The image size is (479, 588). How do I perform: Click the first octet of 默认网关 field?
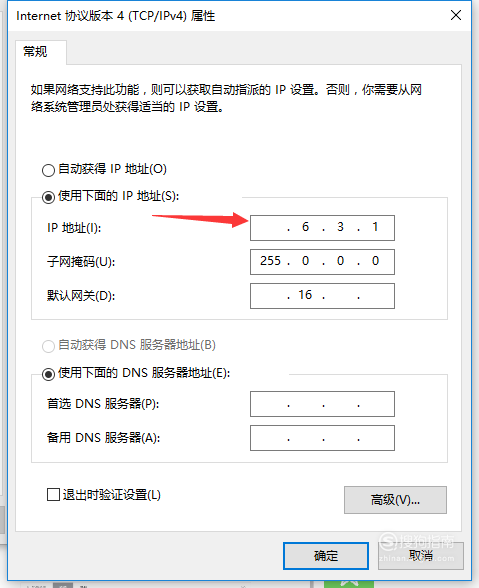coord(270,296)
